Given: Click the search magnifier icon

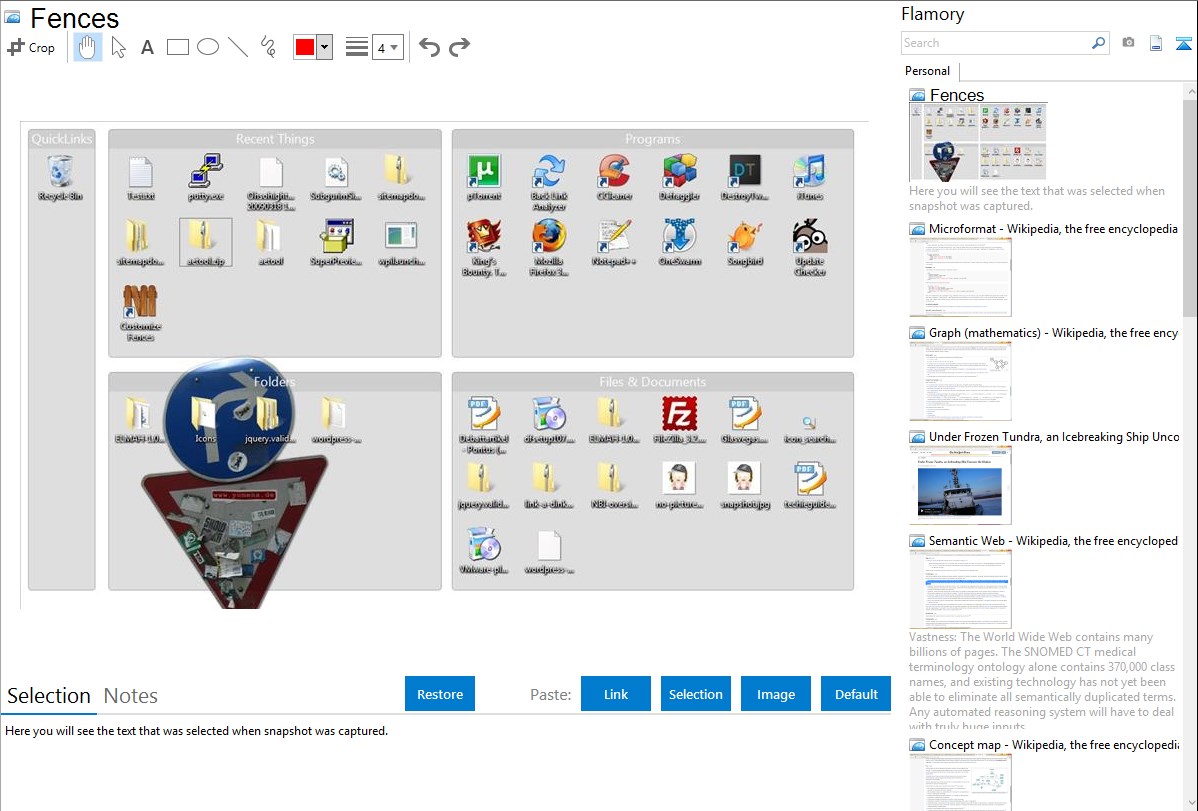Looking at the screenshot, I should 1099,43.
